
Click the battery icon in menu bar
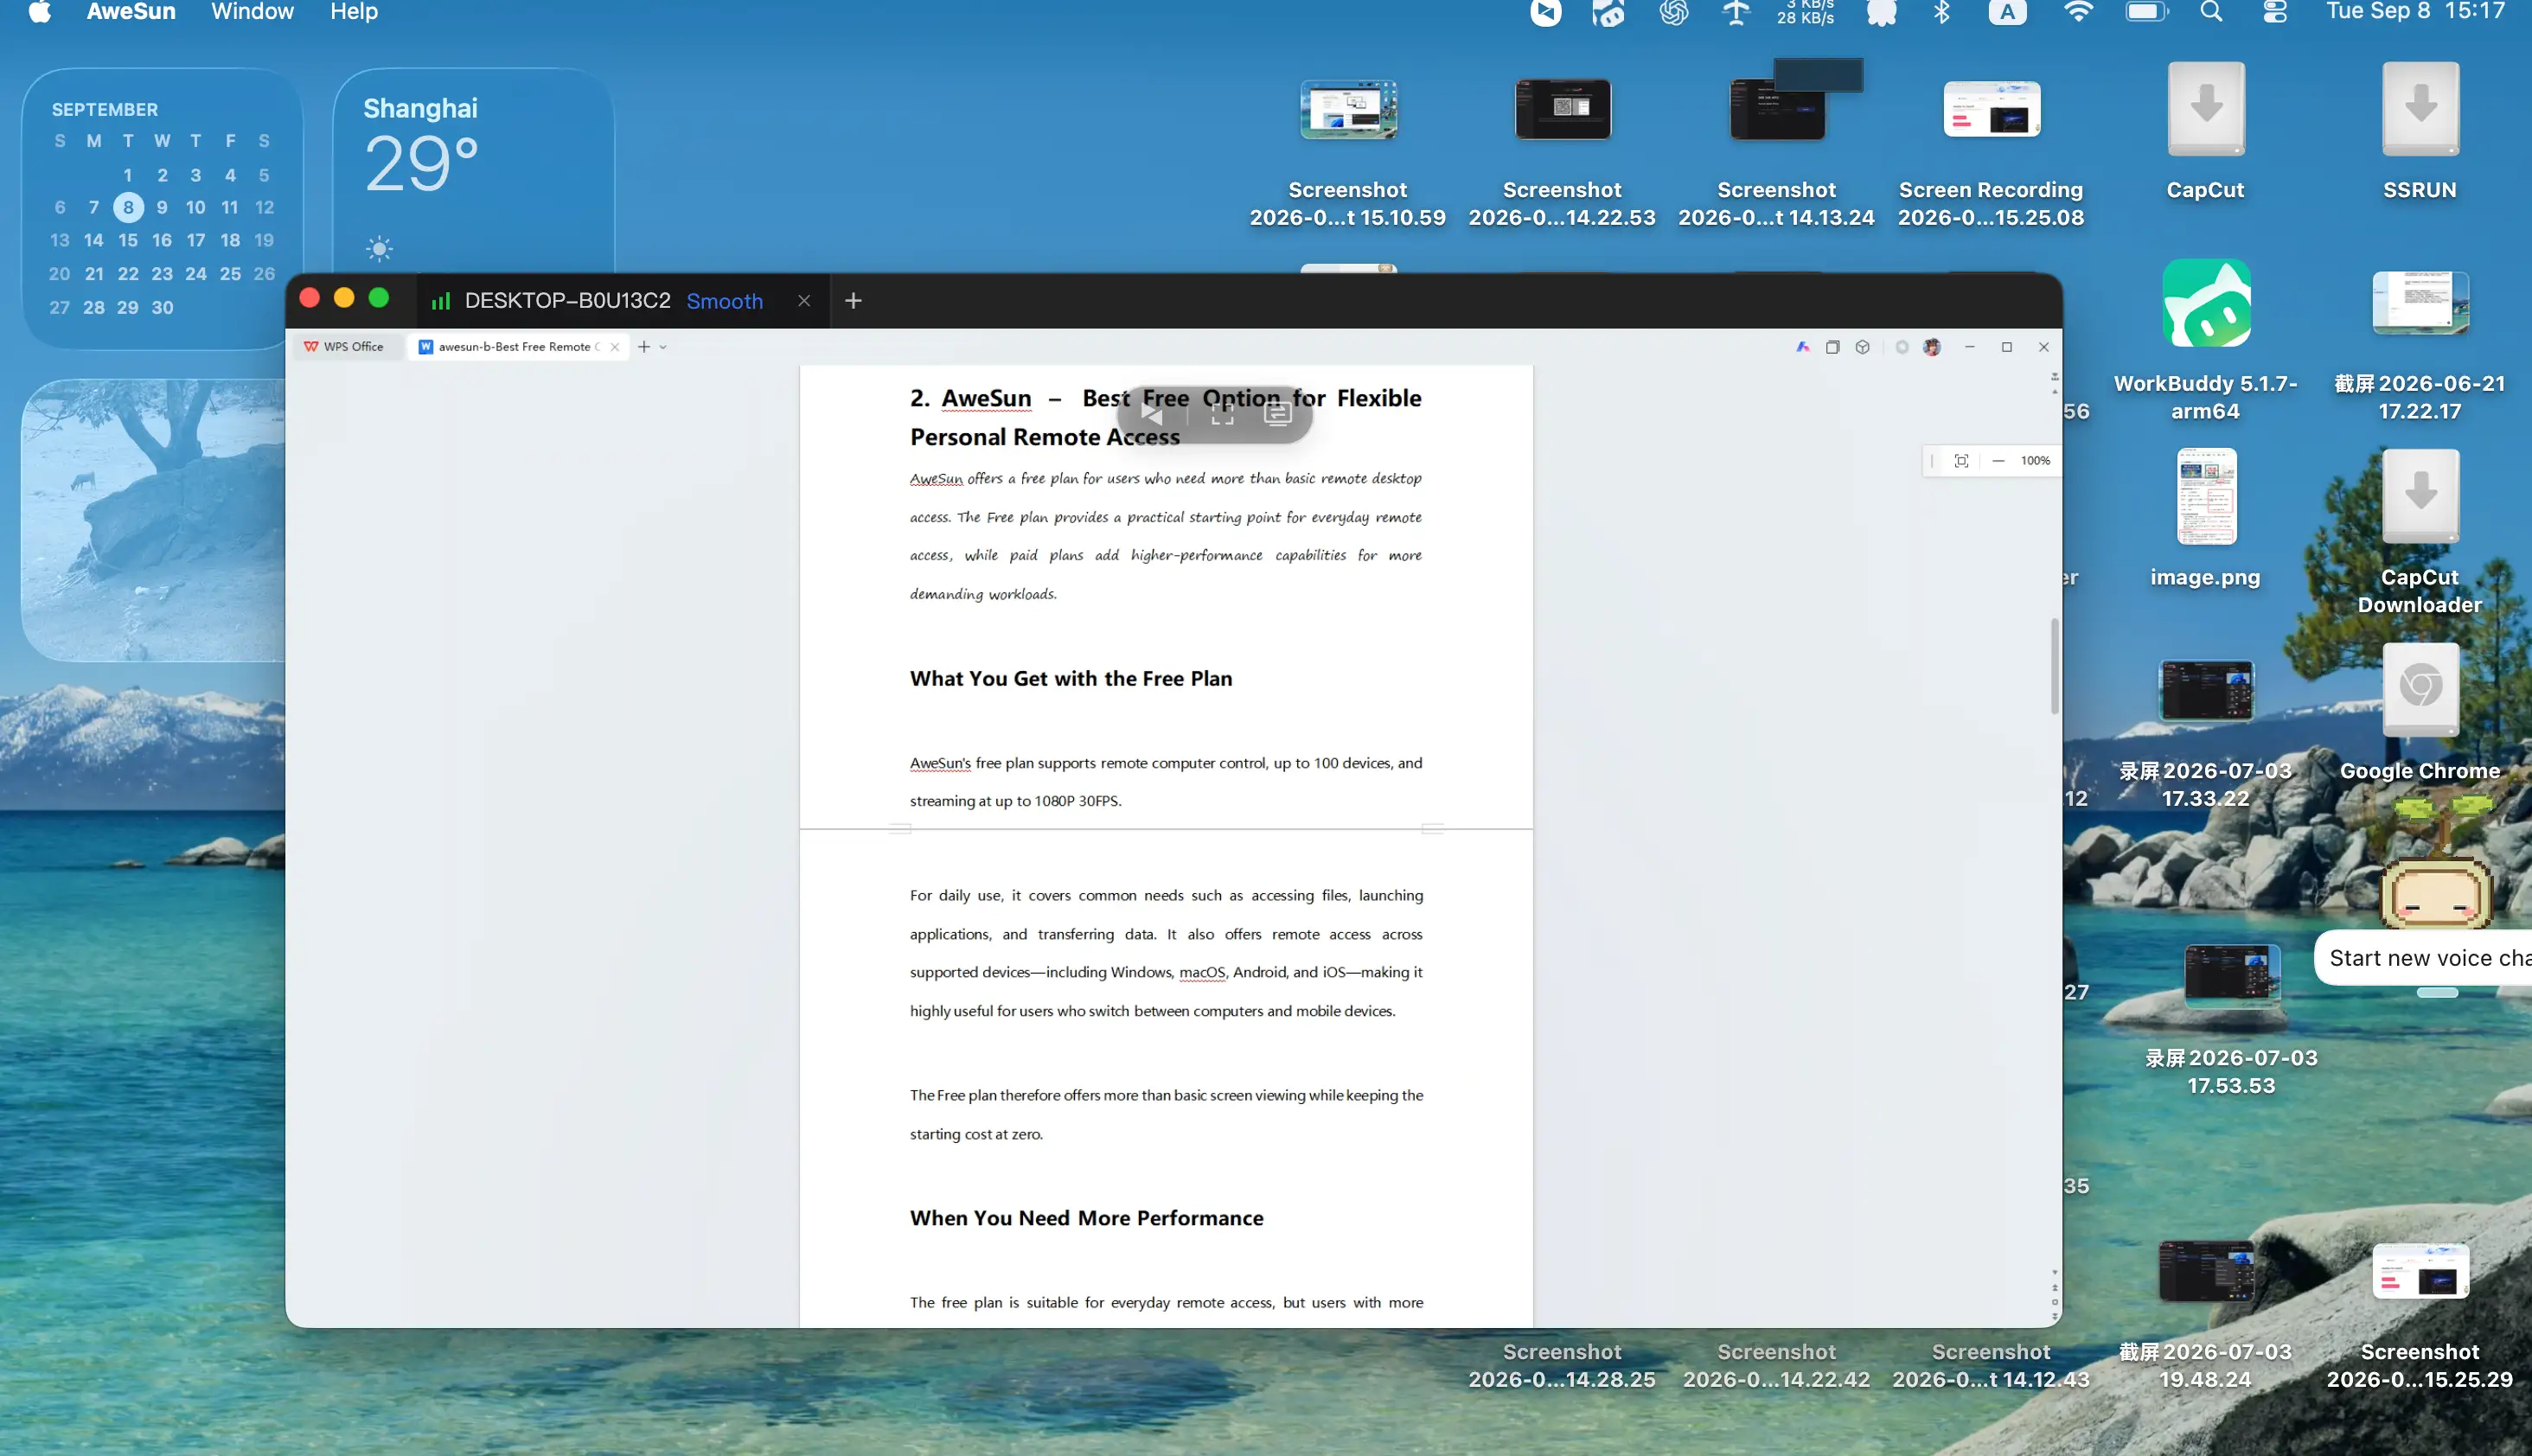(2146, 12)
